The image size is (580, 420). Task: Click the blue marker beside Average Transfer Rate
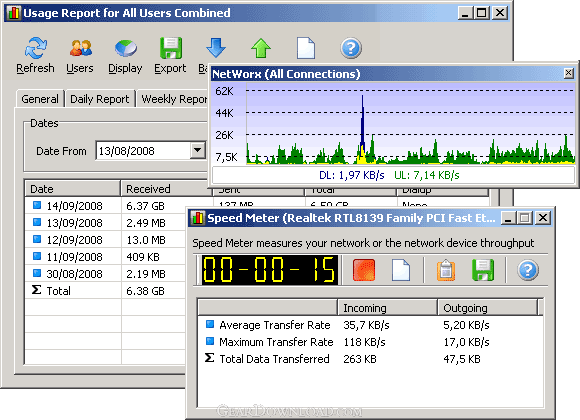[210, 324]
